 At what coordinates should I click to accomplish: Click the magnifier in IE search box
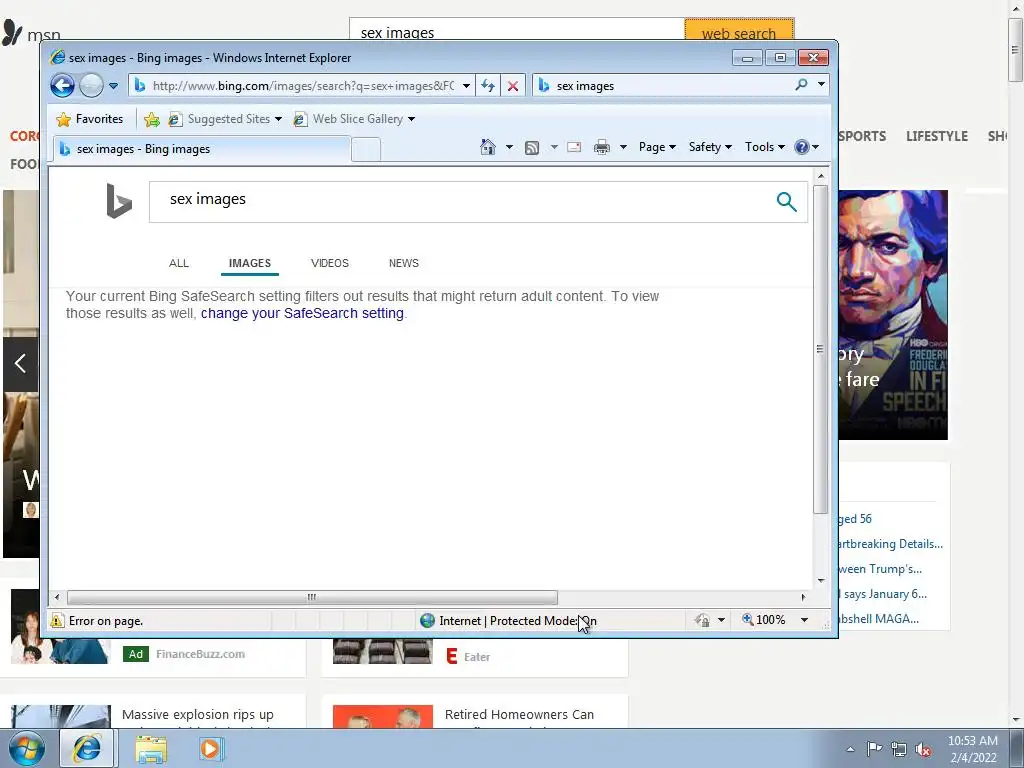(x=801, y=85)
